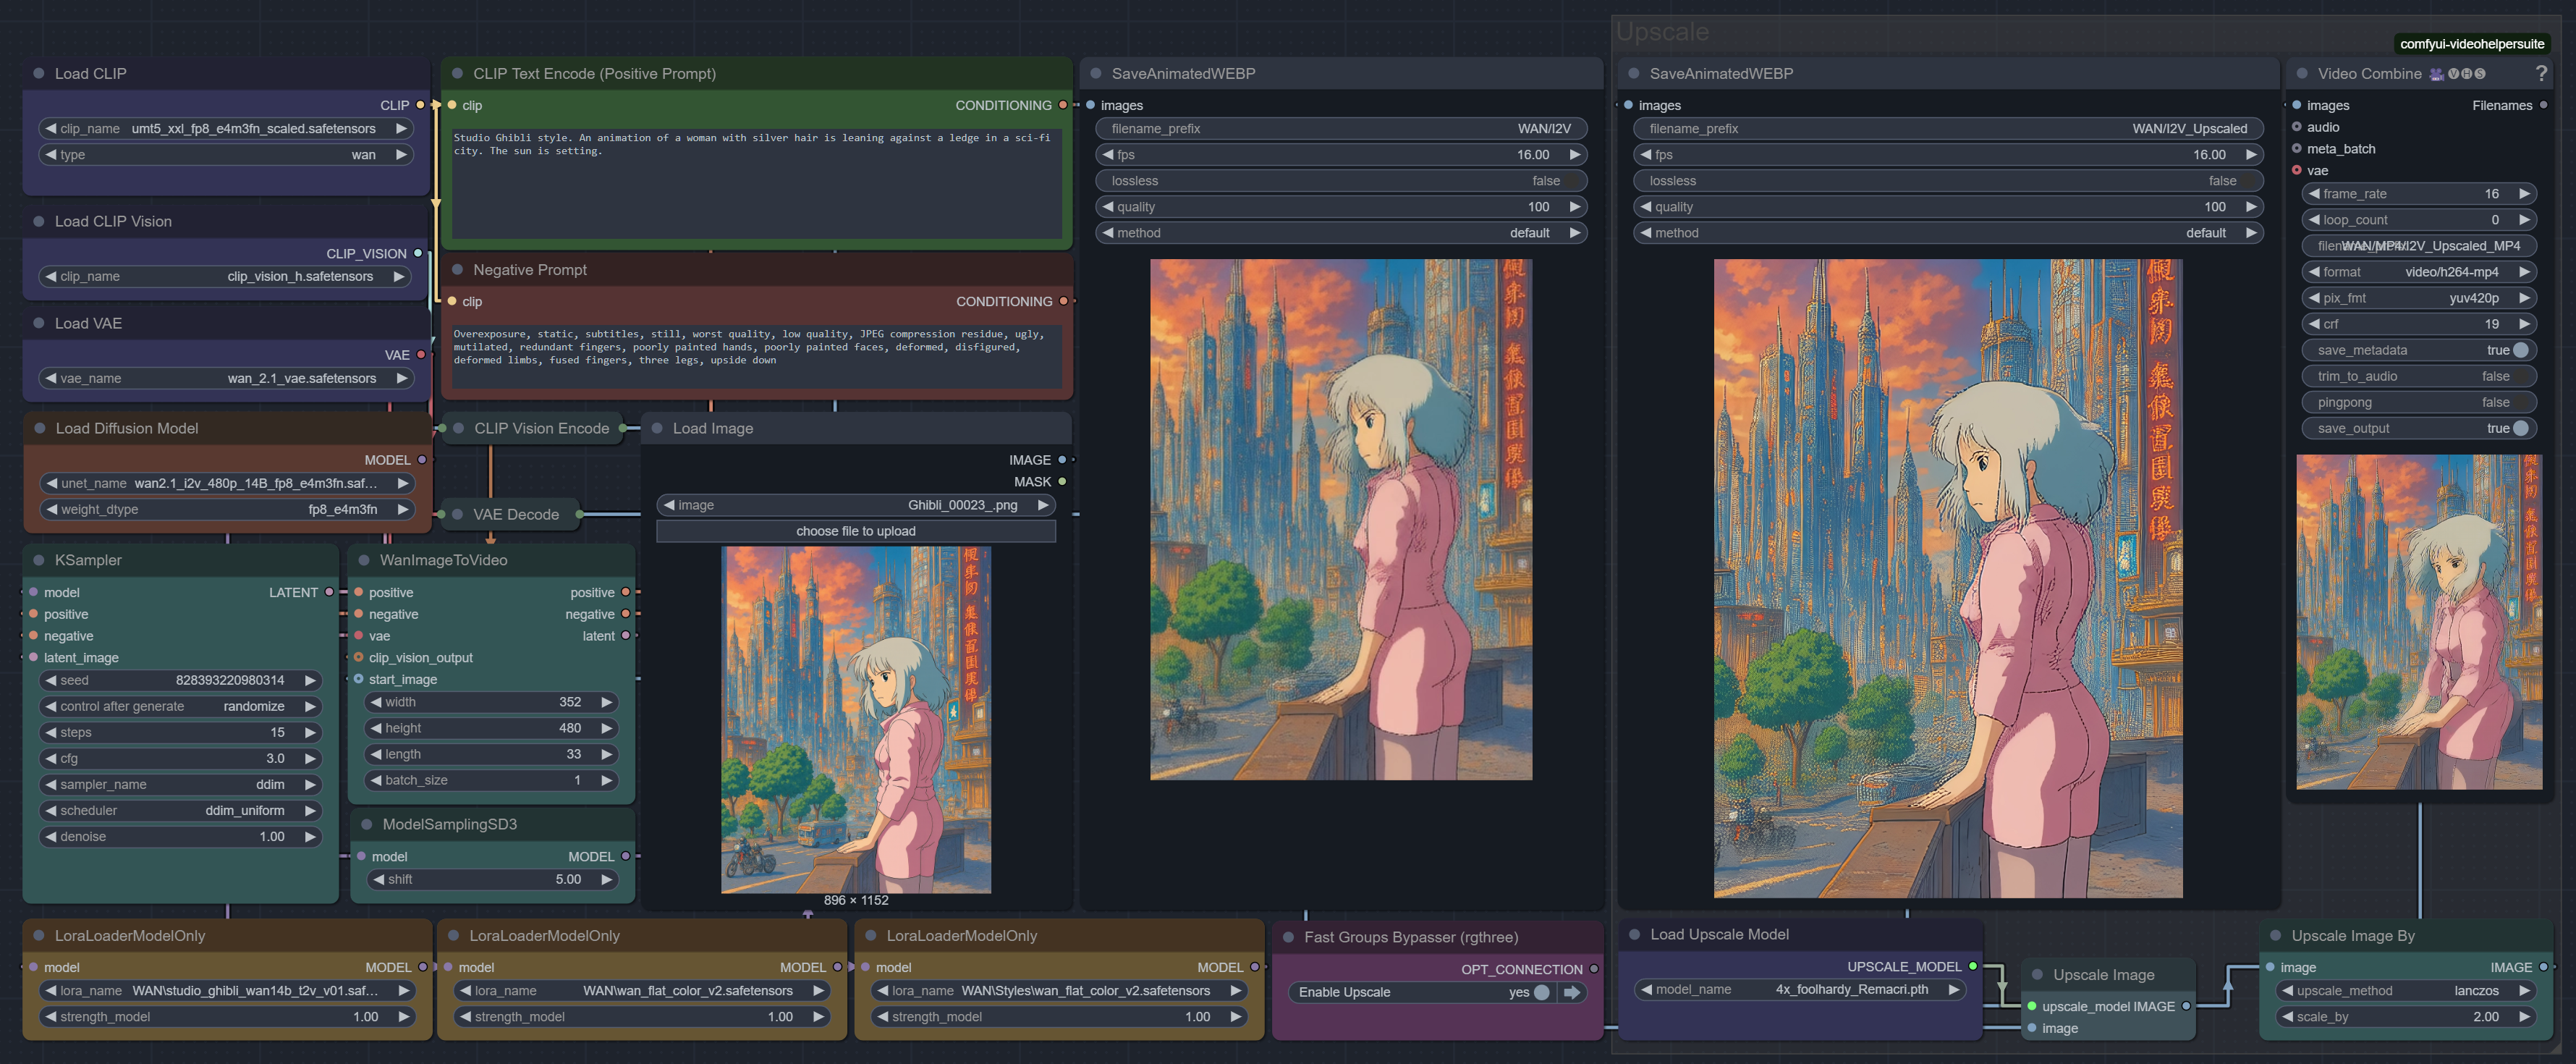Viewport: 2576px width, 1064px height.
Task: Open the image dropdown showing Ghibli_00023_.png
Action: [x=856, y=506]
